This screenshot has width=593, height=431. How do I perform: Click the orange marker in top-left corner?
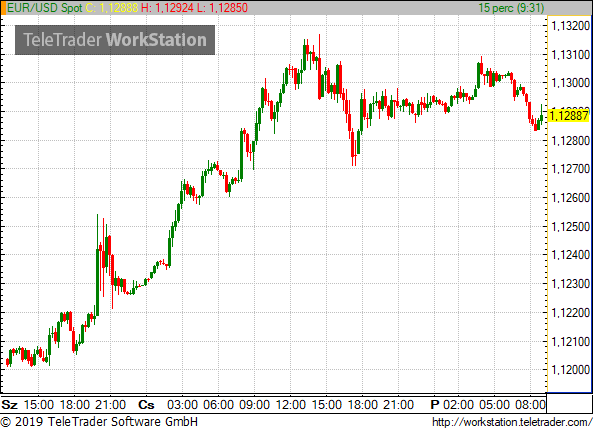[3, 8]
